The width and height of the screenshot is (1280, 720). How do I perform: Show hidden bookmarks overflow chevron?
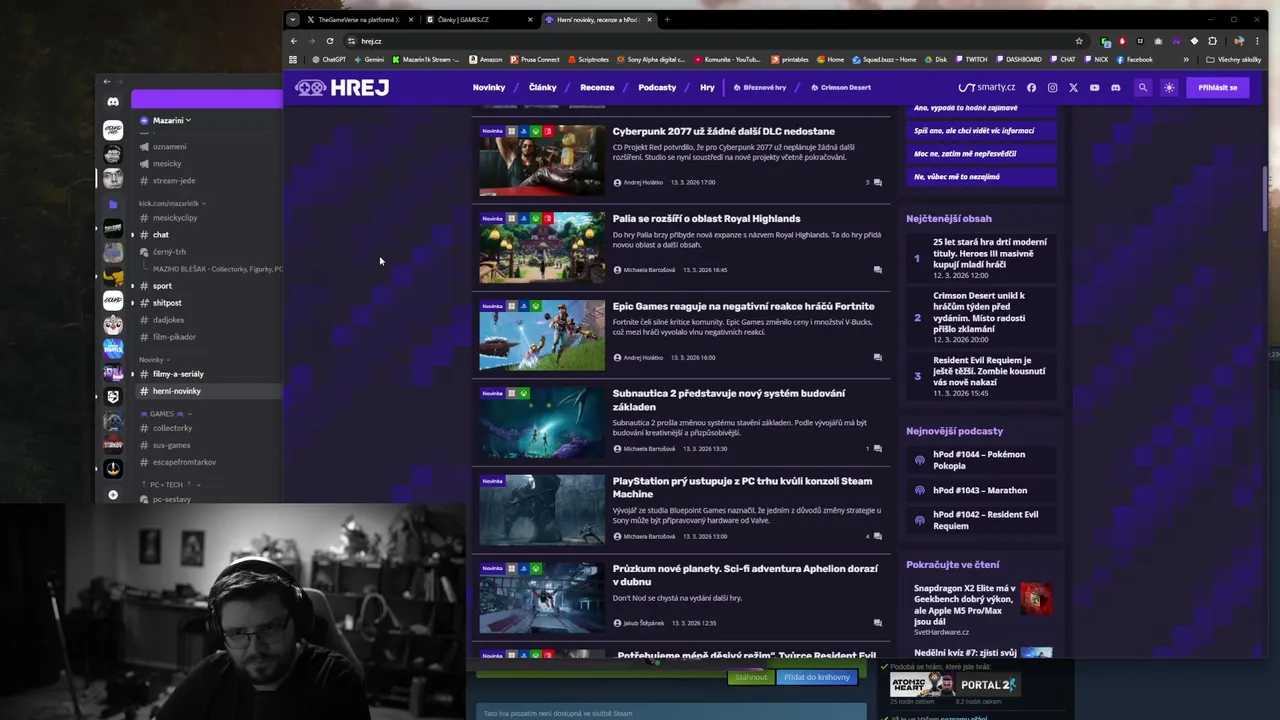coord(1186,59)
